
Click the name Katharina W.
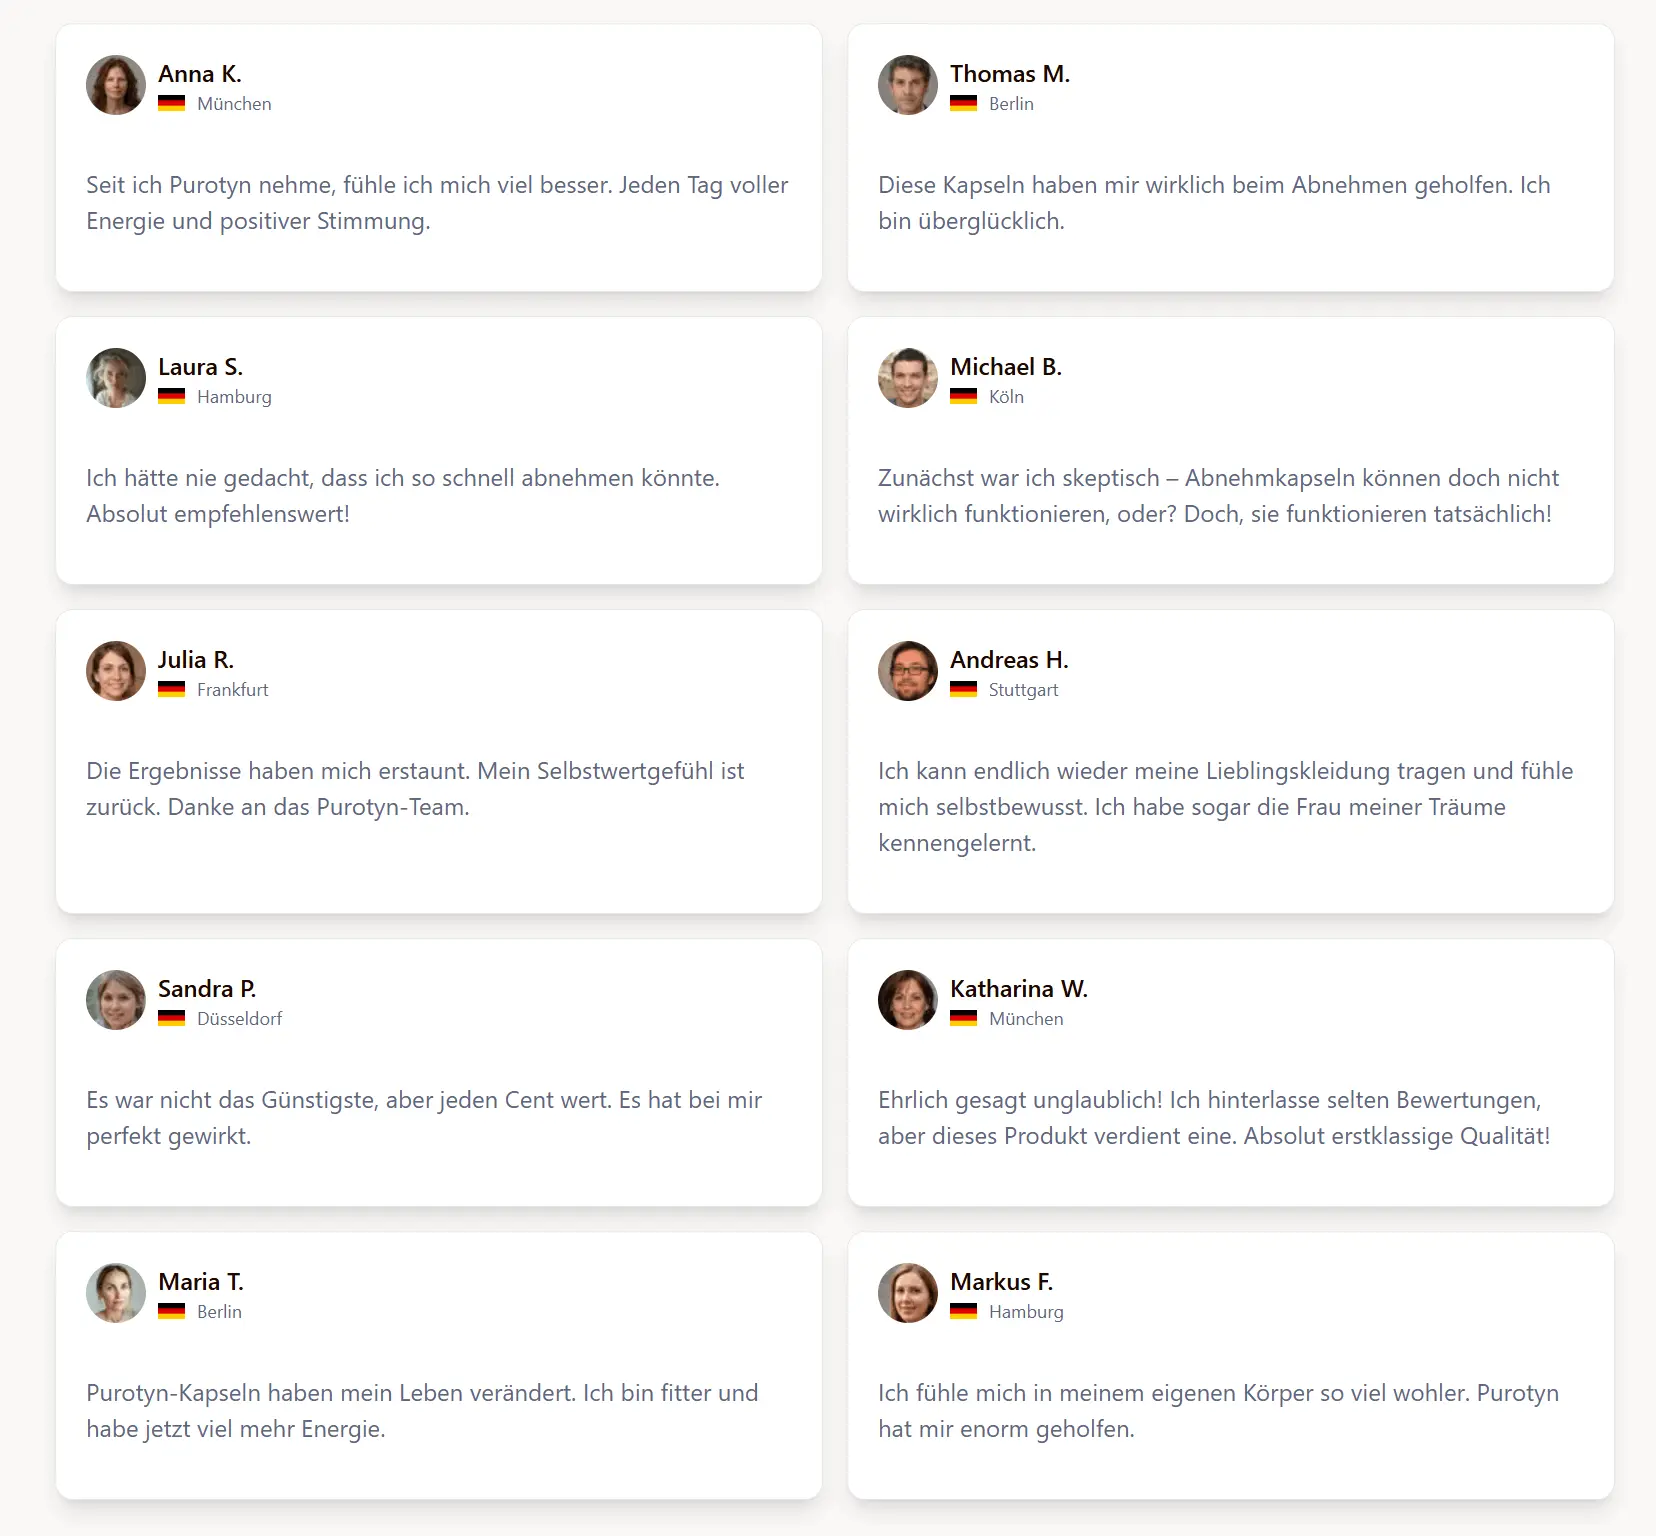1019,989
